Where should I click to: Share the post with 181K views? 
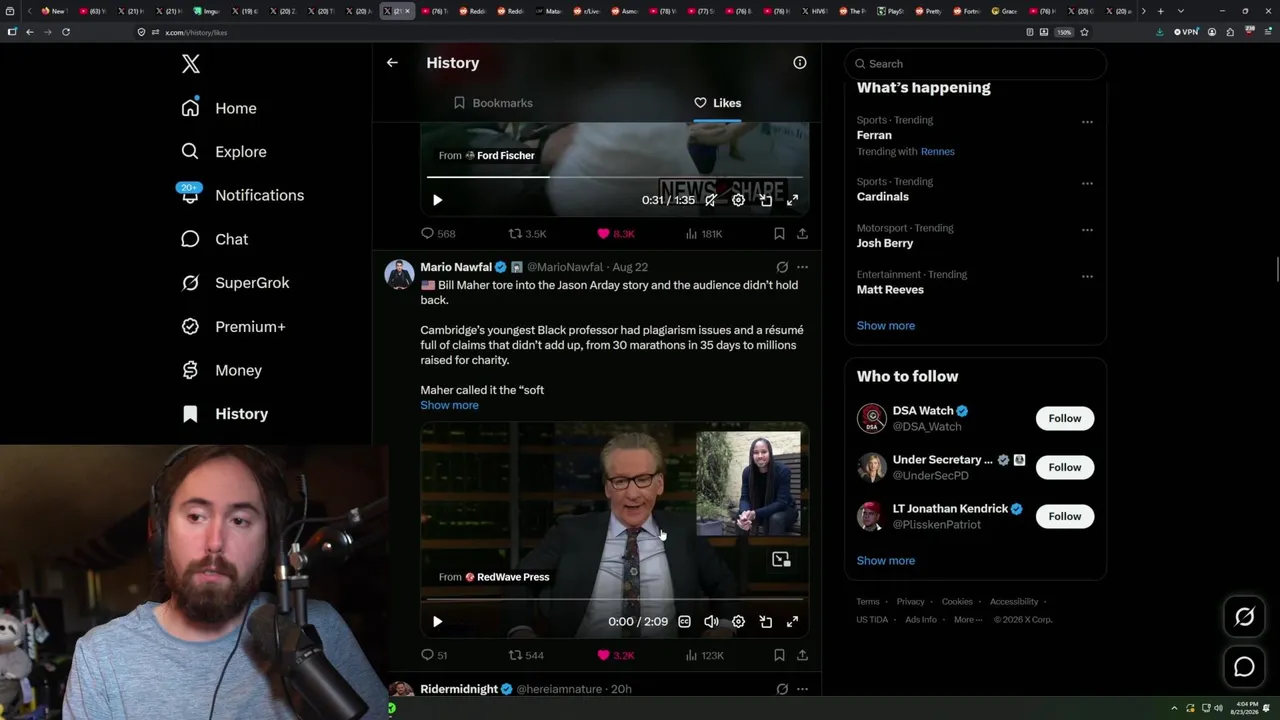802,234
